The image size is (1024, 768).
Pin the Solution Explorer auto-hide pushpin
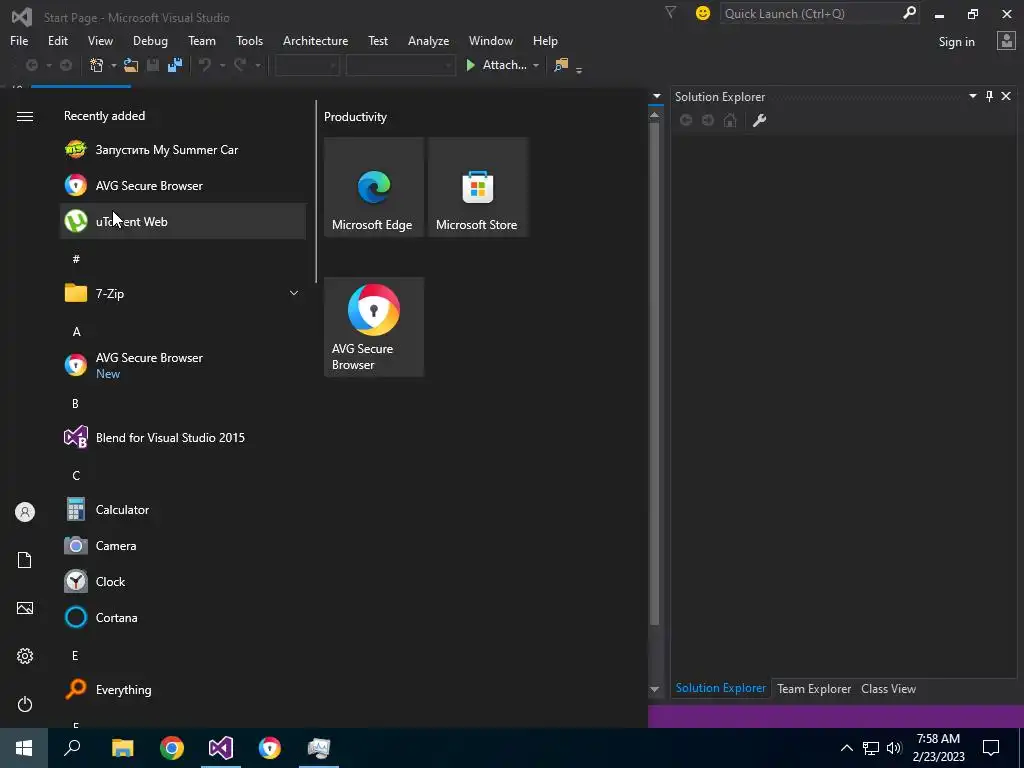tap(989, 96)
